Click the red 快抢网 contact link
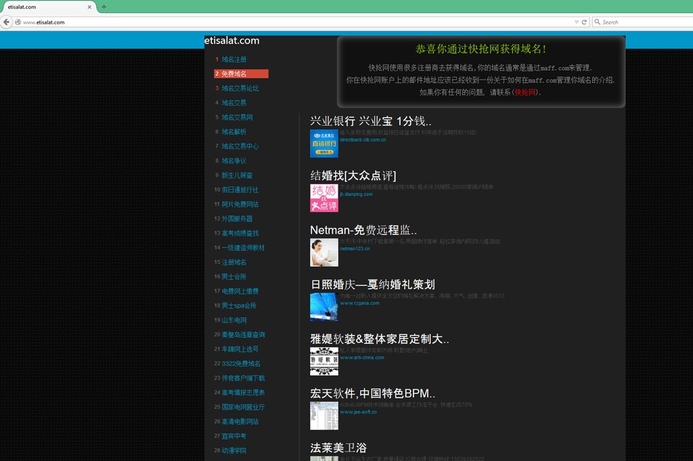 tap(525, 92)
